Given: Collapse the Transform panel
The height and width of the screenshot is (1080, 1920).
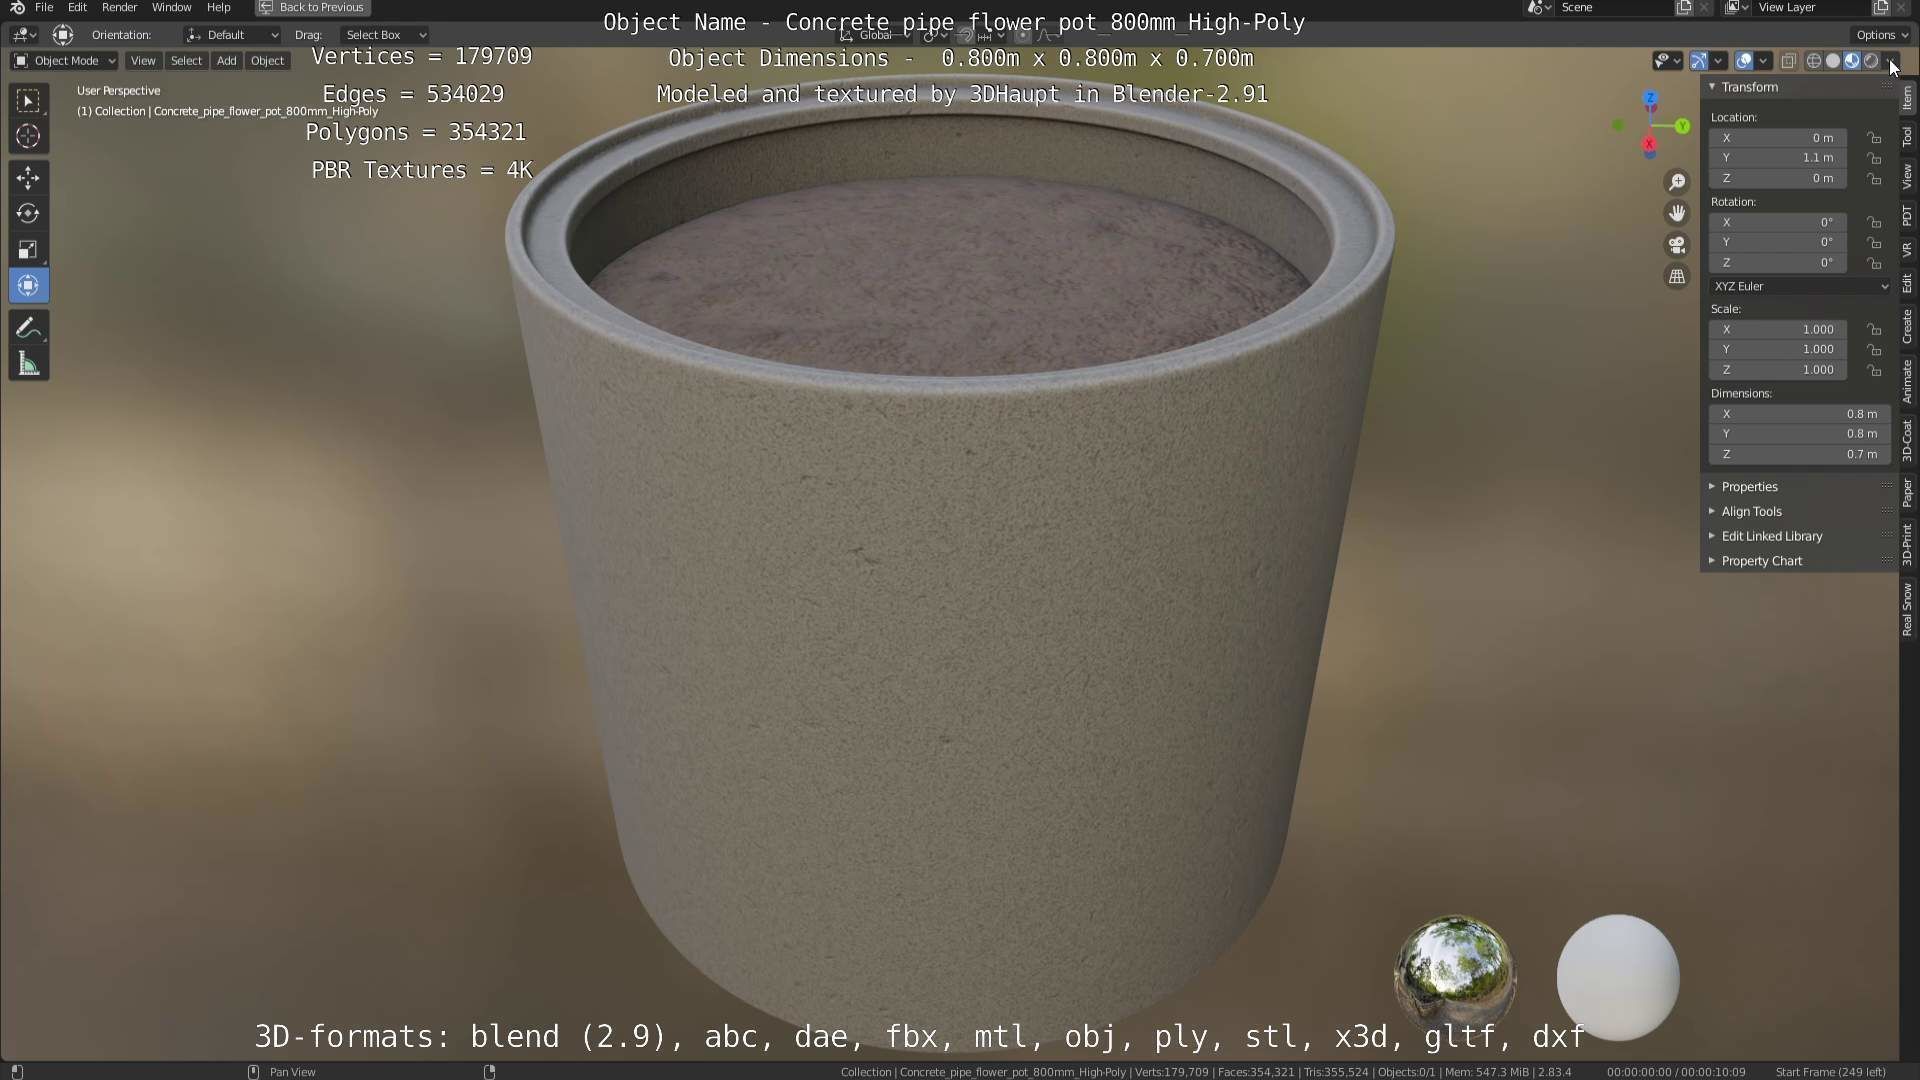Looking at the screenshot, I should coord(1712,87).
